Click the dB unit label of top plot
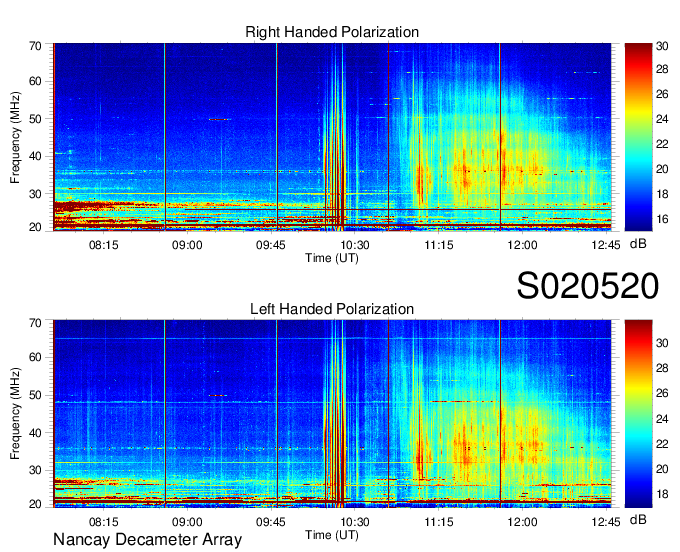 pos(638,244)
